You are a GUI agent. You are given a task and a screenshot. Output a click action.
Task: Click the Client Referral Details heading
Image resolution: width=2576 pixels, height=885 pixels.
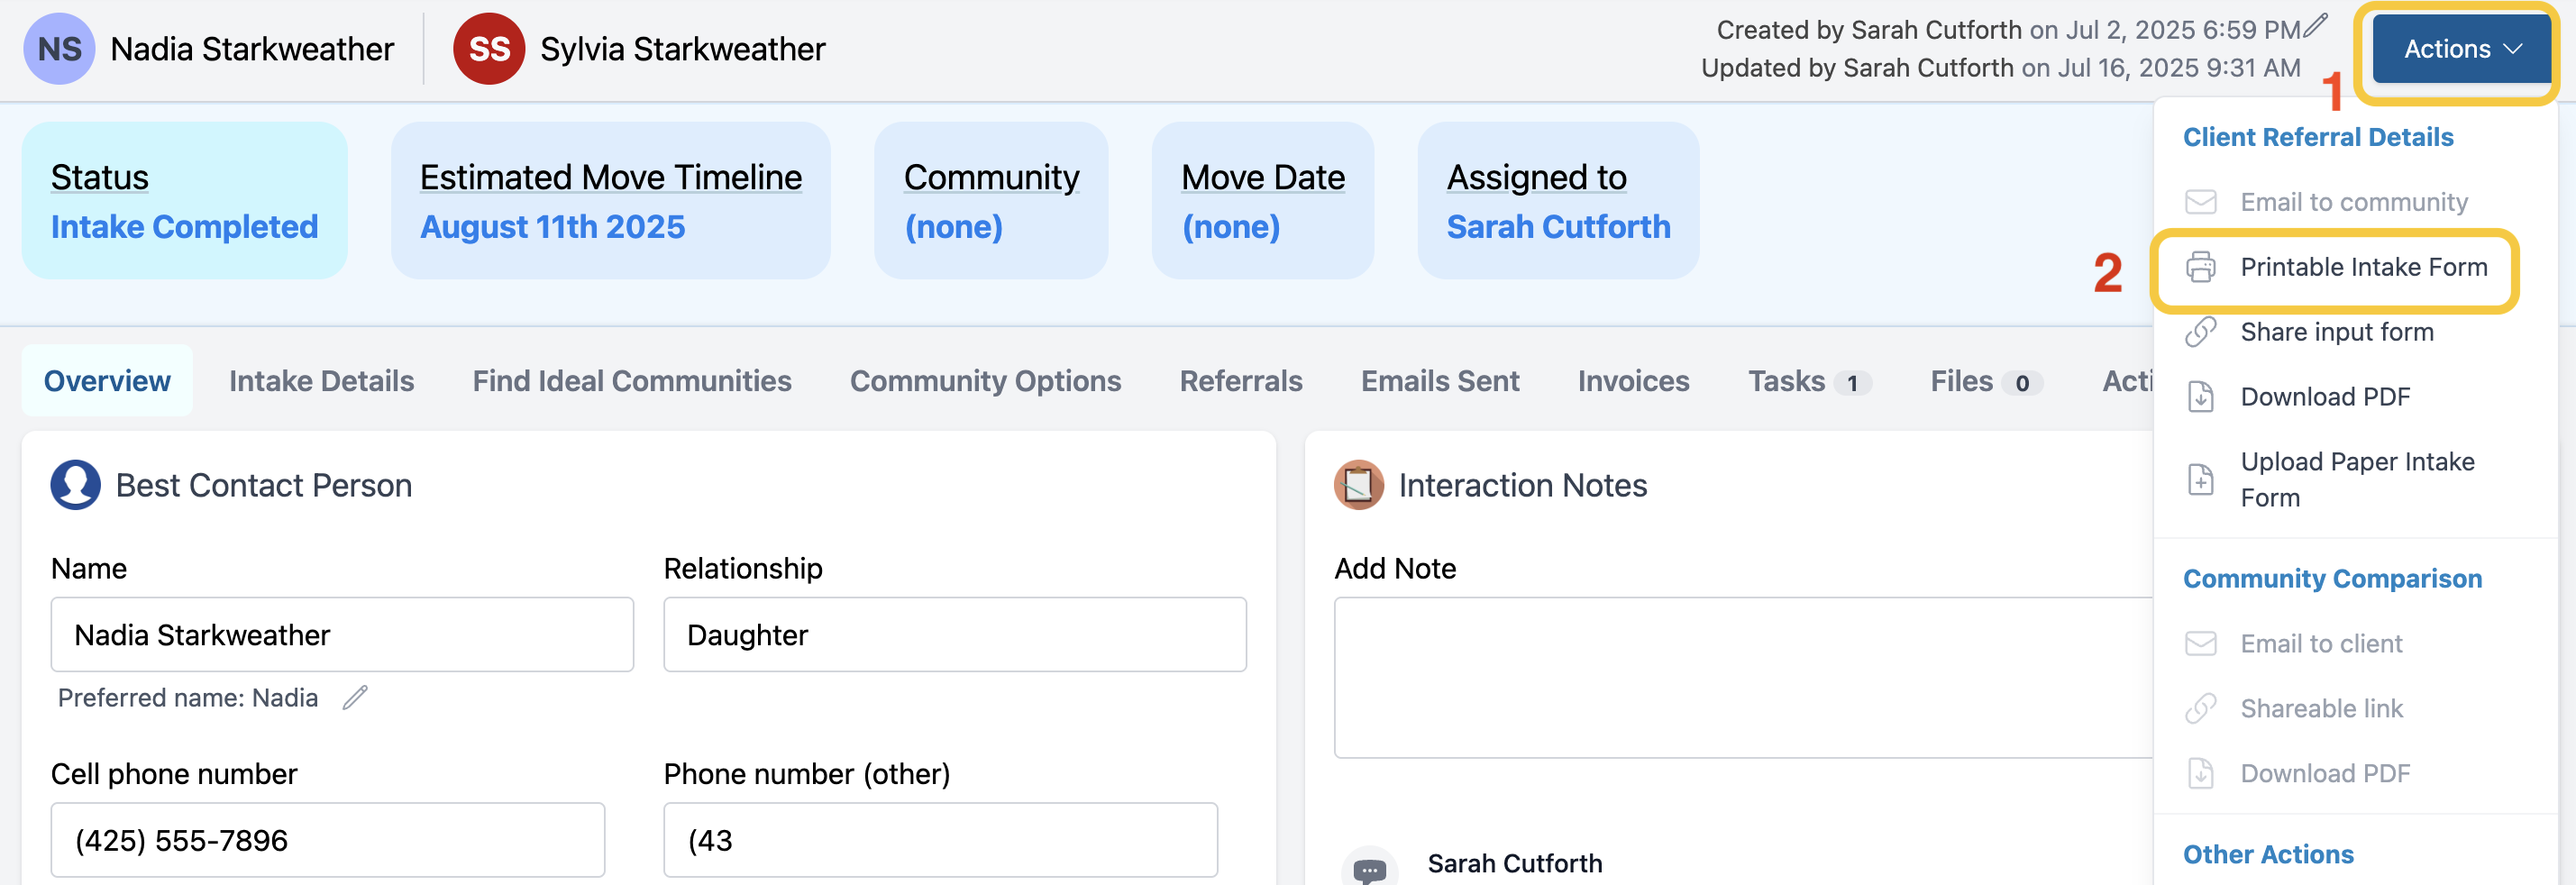click(x=2318, y=137)
